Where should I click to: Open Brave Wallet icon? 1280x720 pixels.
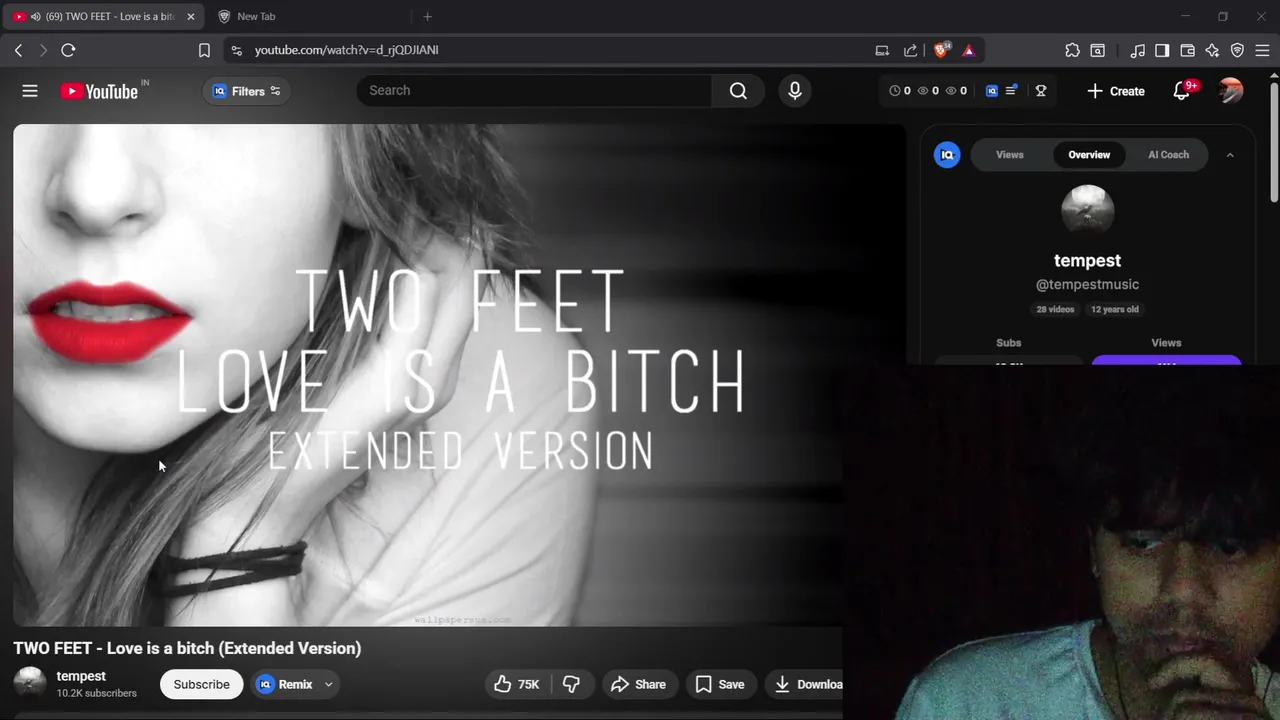(x=1188, y=50)
